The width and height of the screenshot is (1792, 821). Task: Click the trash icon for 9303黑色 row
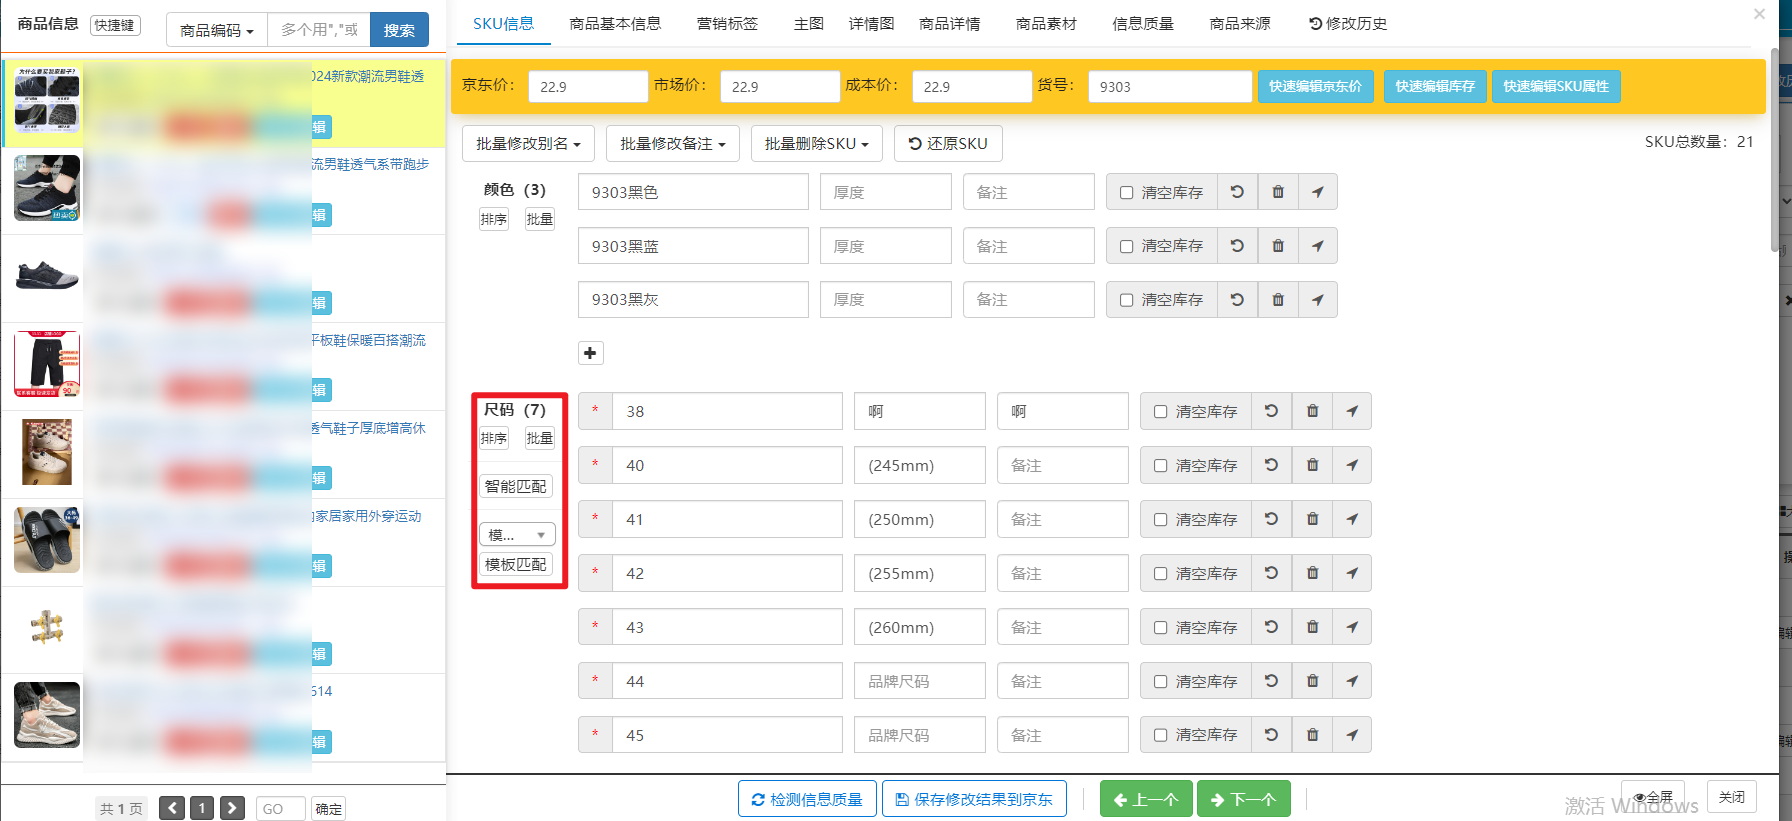[1277, 192]
